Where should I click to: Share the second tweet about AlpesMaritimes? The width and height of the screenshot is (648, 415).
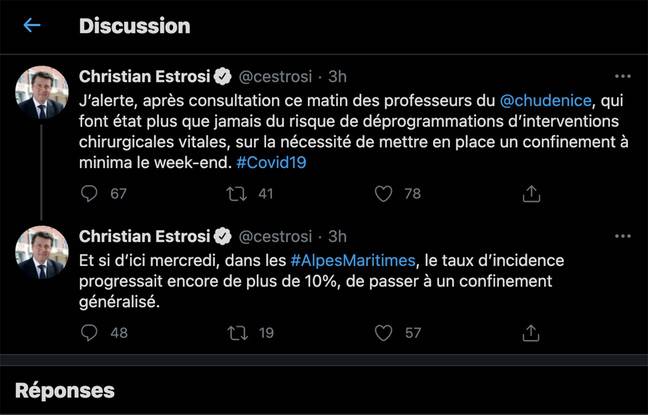pyautogui.click(x=532, y=332)
